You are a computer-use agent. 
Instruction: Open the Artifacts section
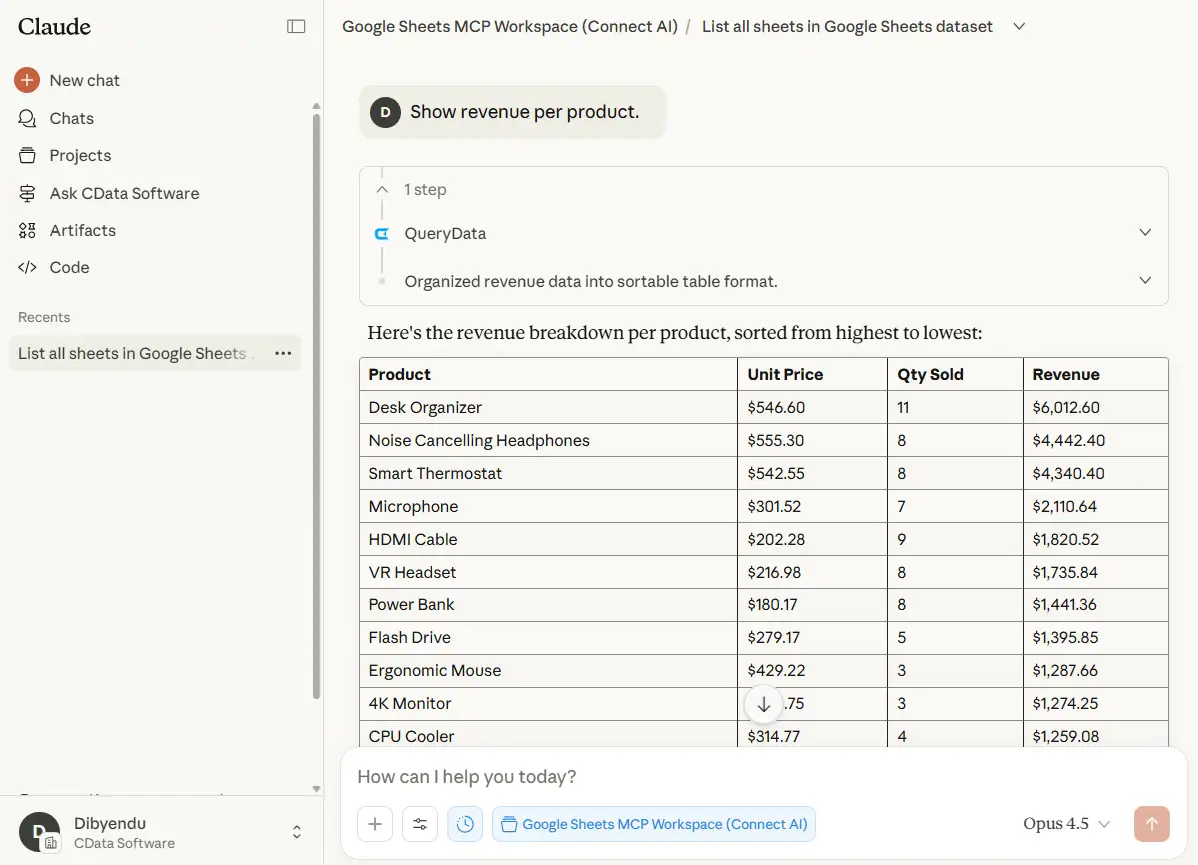[x=83, y=230]
